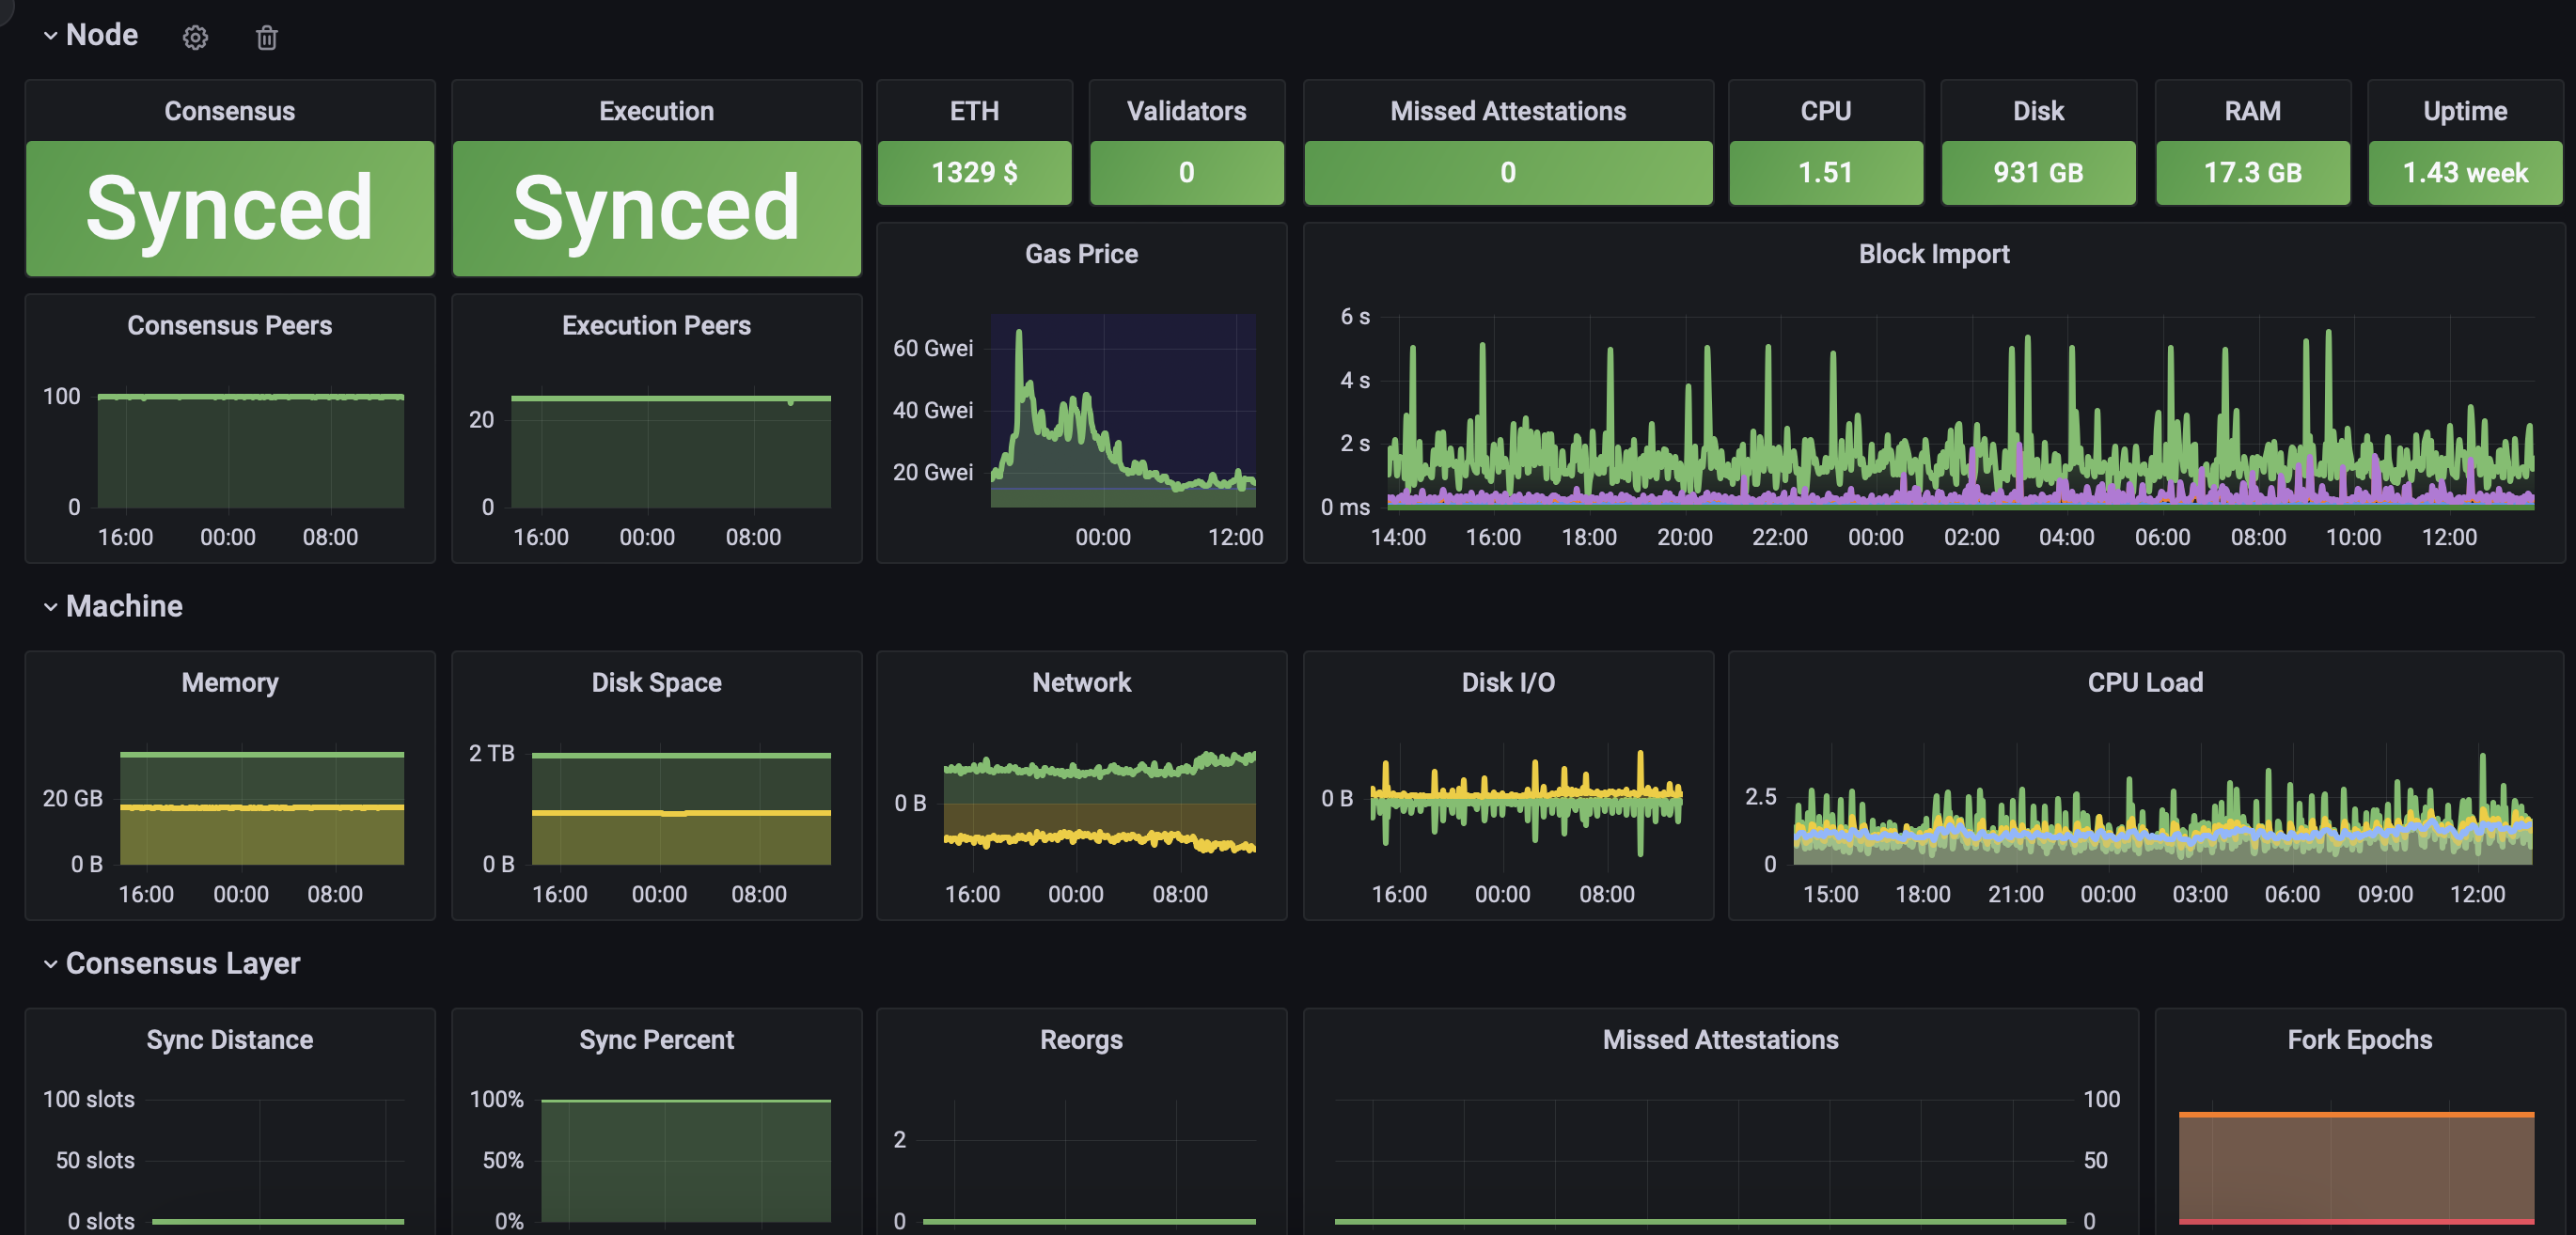Click the Uptime 1.43 week stat
The width and height of the screenshot is (2576, 1235).
2464,173
